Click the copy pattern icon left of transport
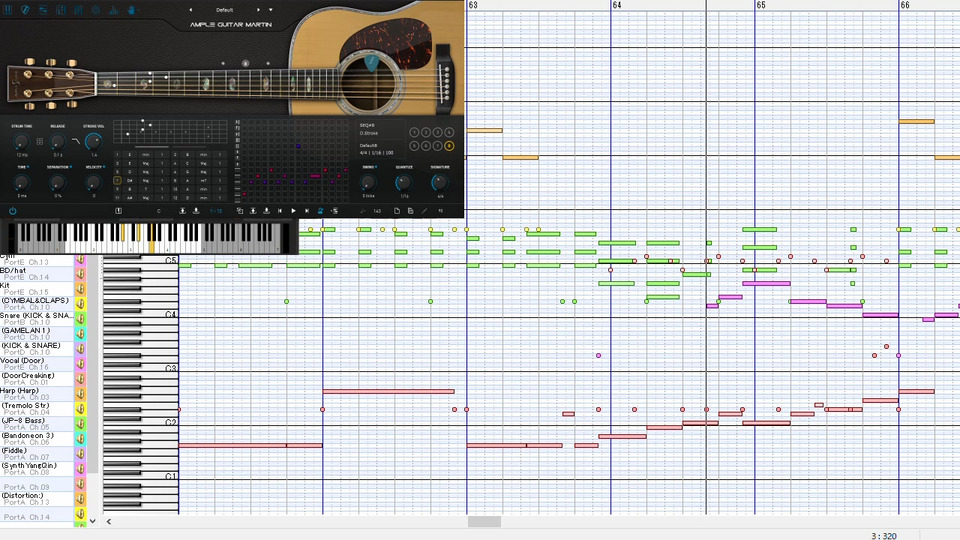The image size is (960, 540). coord(239,211)
